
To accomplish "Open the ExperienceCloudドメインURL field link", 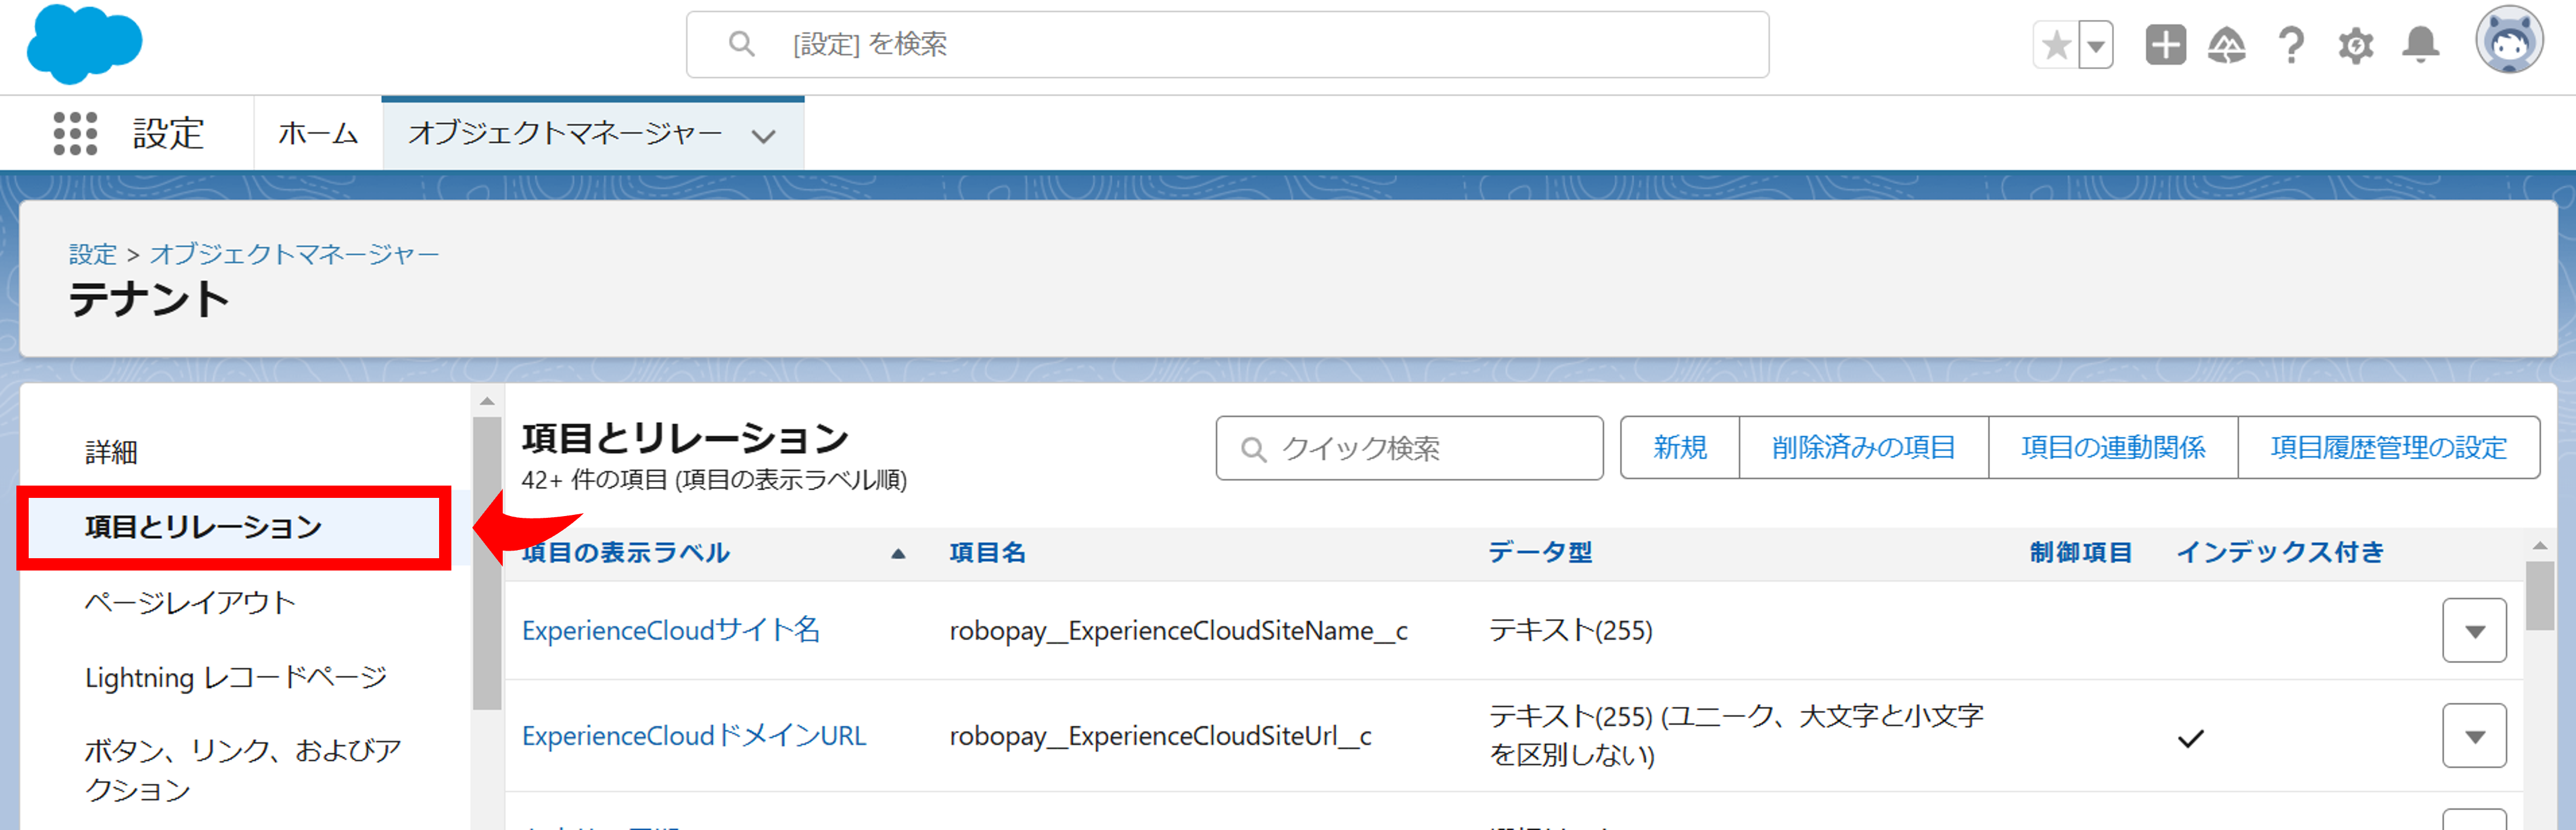I will tap(693, 736).
